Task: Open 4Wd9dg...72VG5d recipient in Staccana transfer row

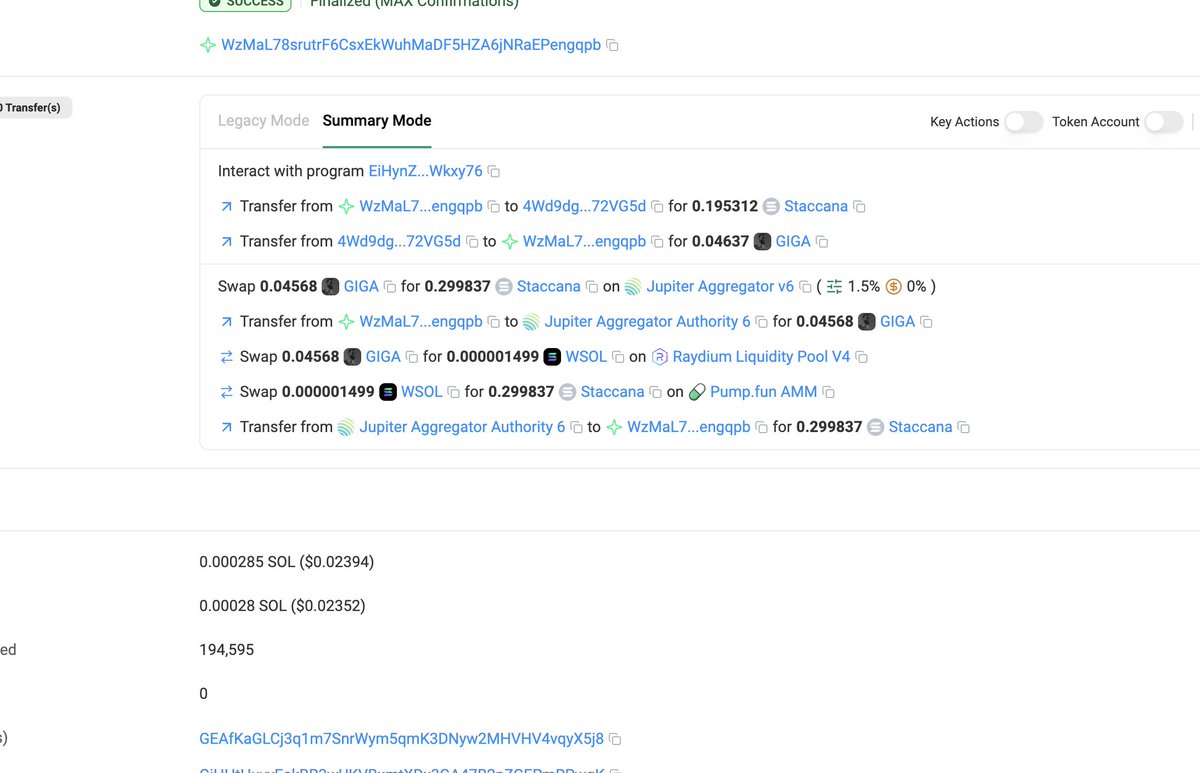Action: (584, 206)
